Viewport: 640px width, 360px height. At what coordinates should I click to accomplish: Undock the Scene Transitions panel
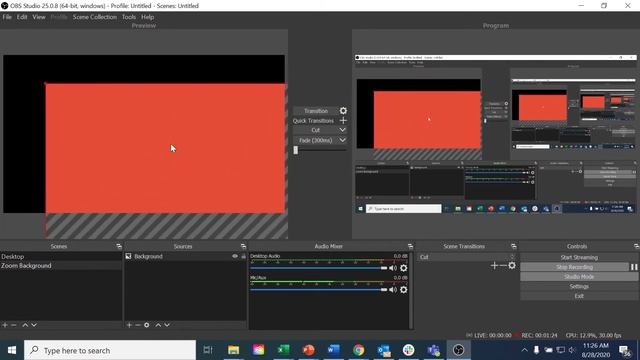[513, 246]
